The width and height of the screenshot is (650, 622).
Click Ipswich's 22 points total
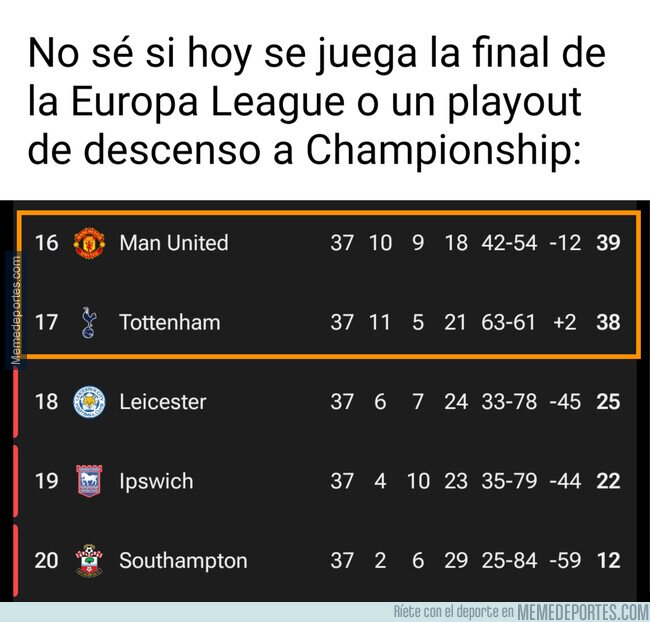[608, 481]
